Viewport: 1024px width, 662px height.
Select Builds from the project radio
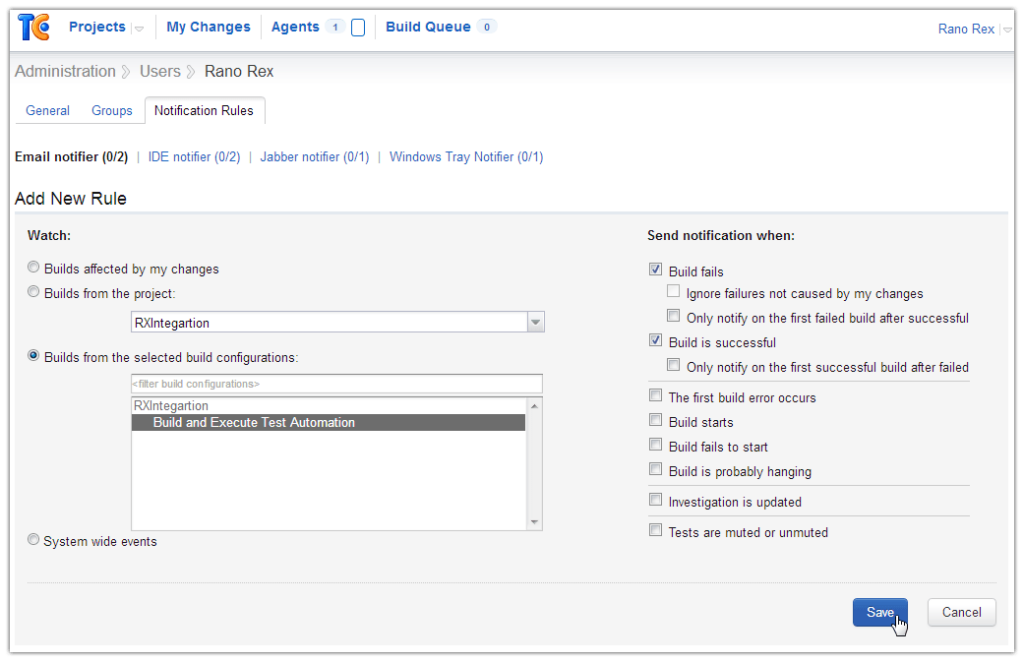click(x=33, y=292)
